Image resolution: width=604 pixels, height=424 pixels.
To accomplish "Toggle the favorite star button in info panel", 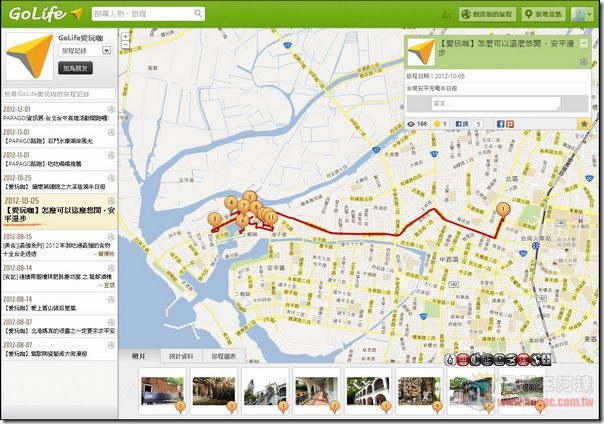I will click(584, 124).
